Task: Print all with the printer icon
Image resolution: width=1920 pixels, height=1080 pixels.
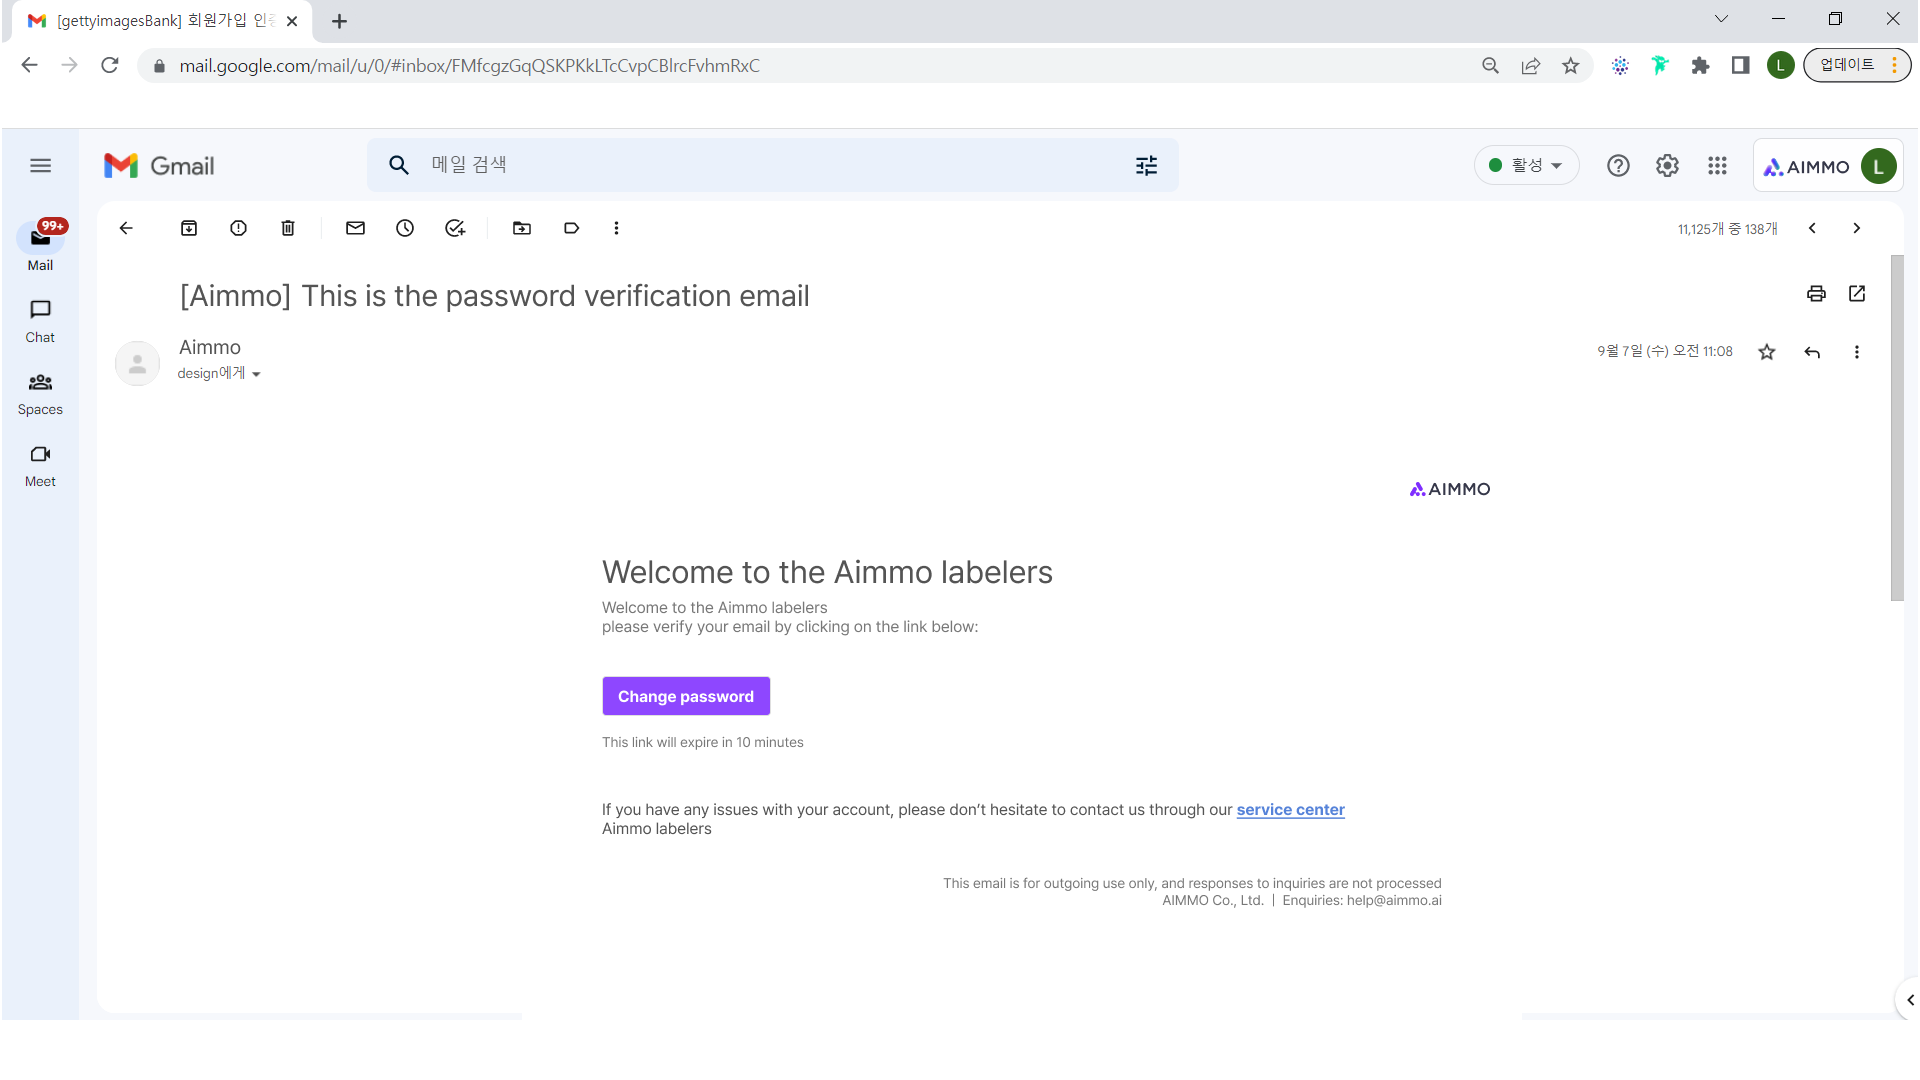Action: pyautogui.click(x=1816, y=293)
